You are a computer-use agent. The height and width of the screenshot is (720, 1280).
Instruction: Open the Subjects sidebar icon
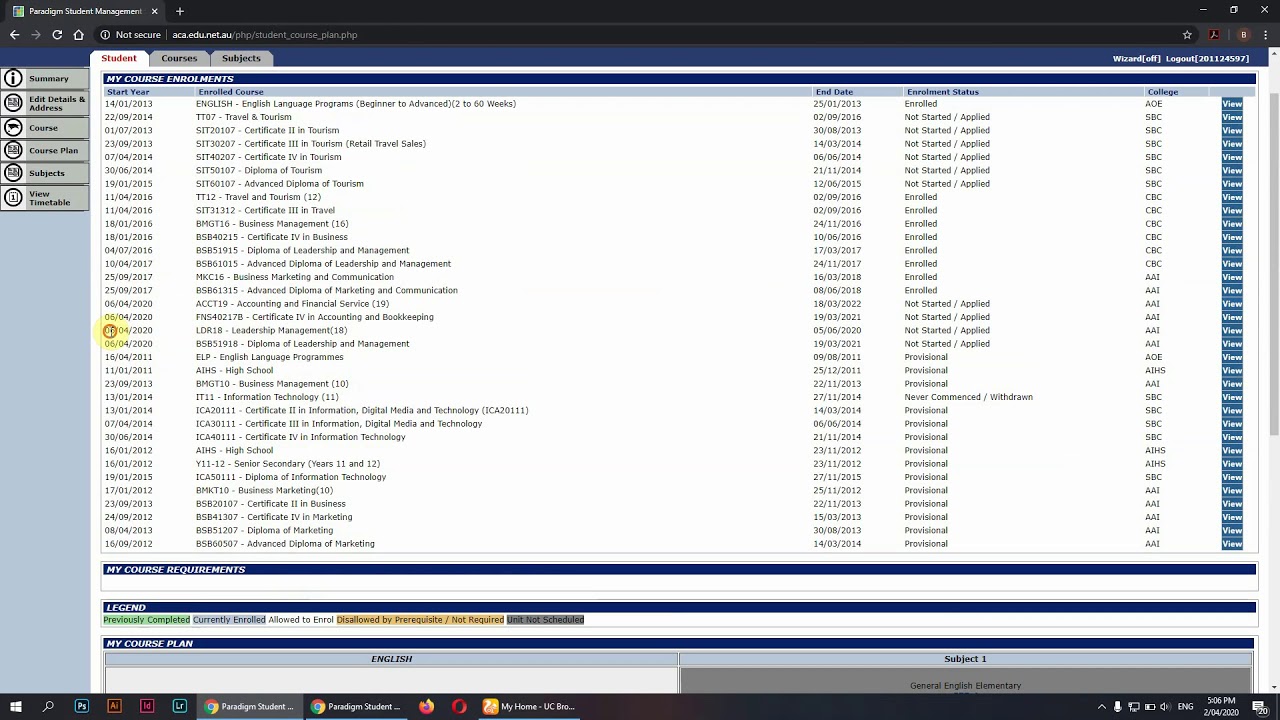[14, 173]
